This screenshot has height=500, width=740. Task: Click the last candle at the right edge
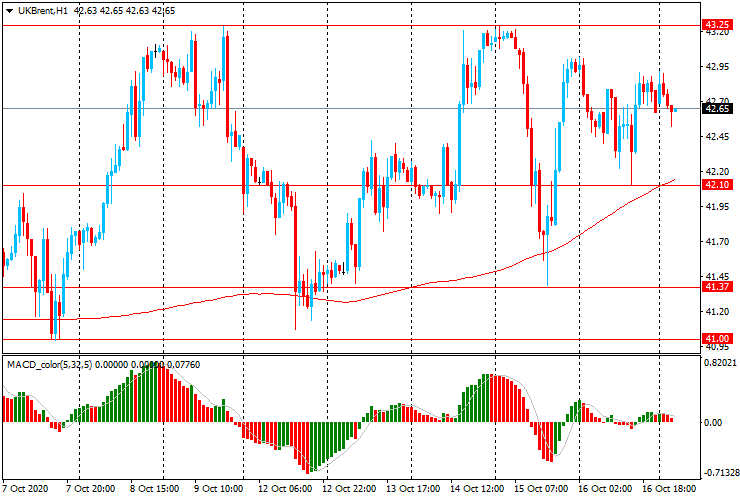pos(673,108)
